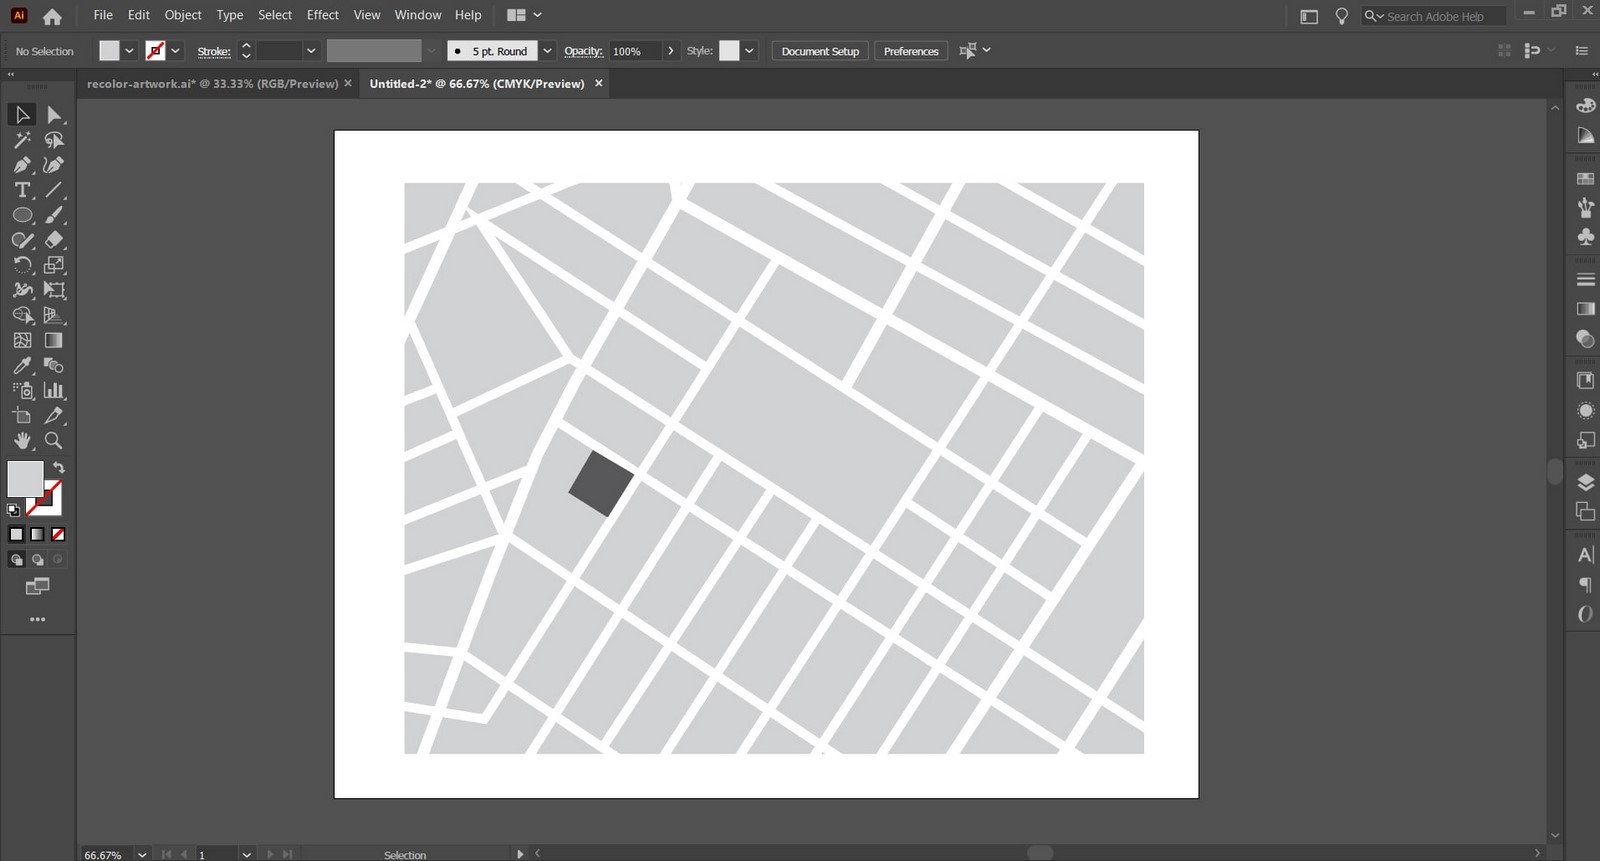Click the Preferences button
The height and width of the screenshot is (861, 1600).
point(911,51)
